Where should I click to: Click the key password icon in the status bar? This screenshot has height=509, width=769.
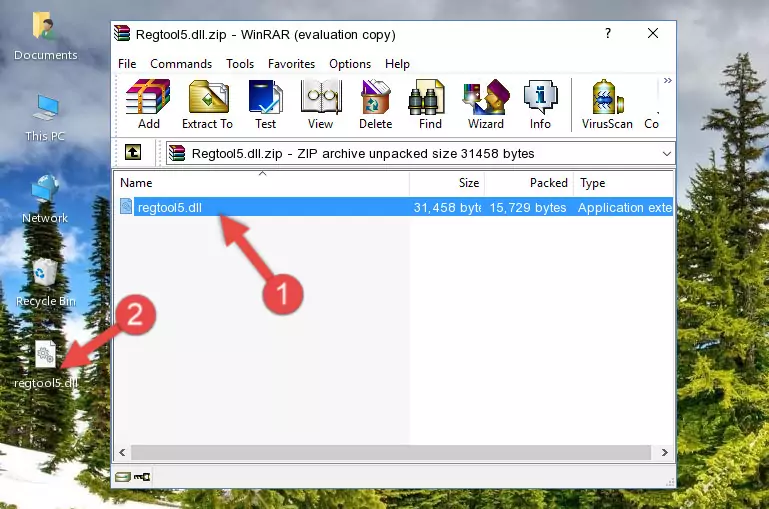(142, 476)
